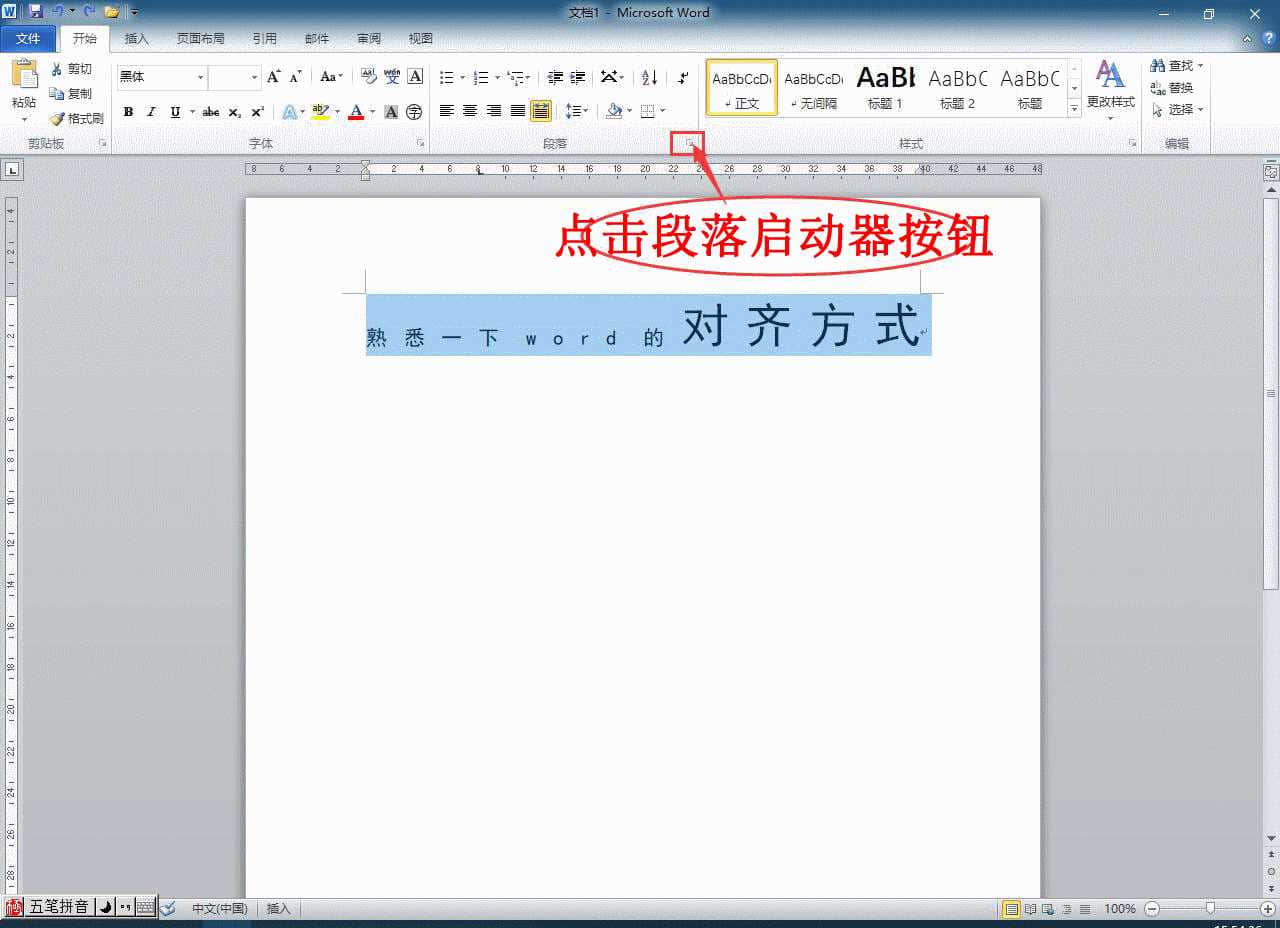1280x928 pixels.
Task: Open 替换 to replace text
Action: 1176,87
